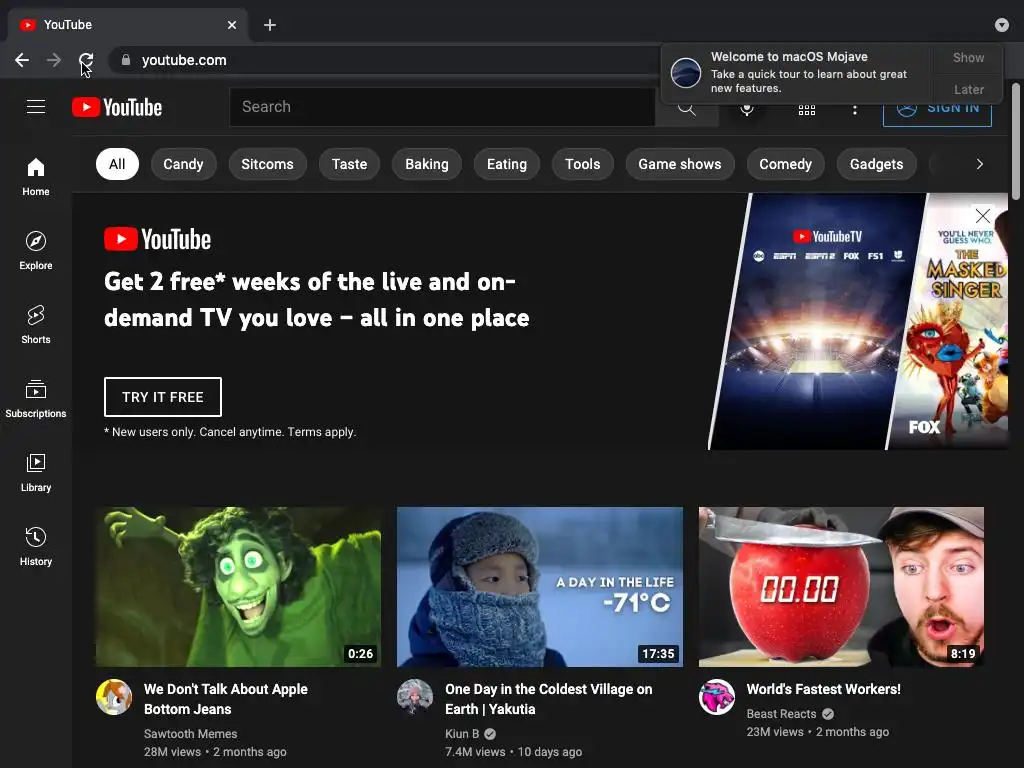Image resolution: width=1024 pixels, height=768 pixels.
Task: Open the tab search dropdown arrow
Action: pos(1002,25)
